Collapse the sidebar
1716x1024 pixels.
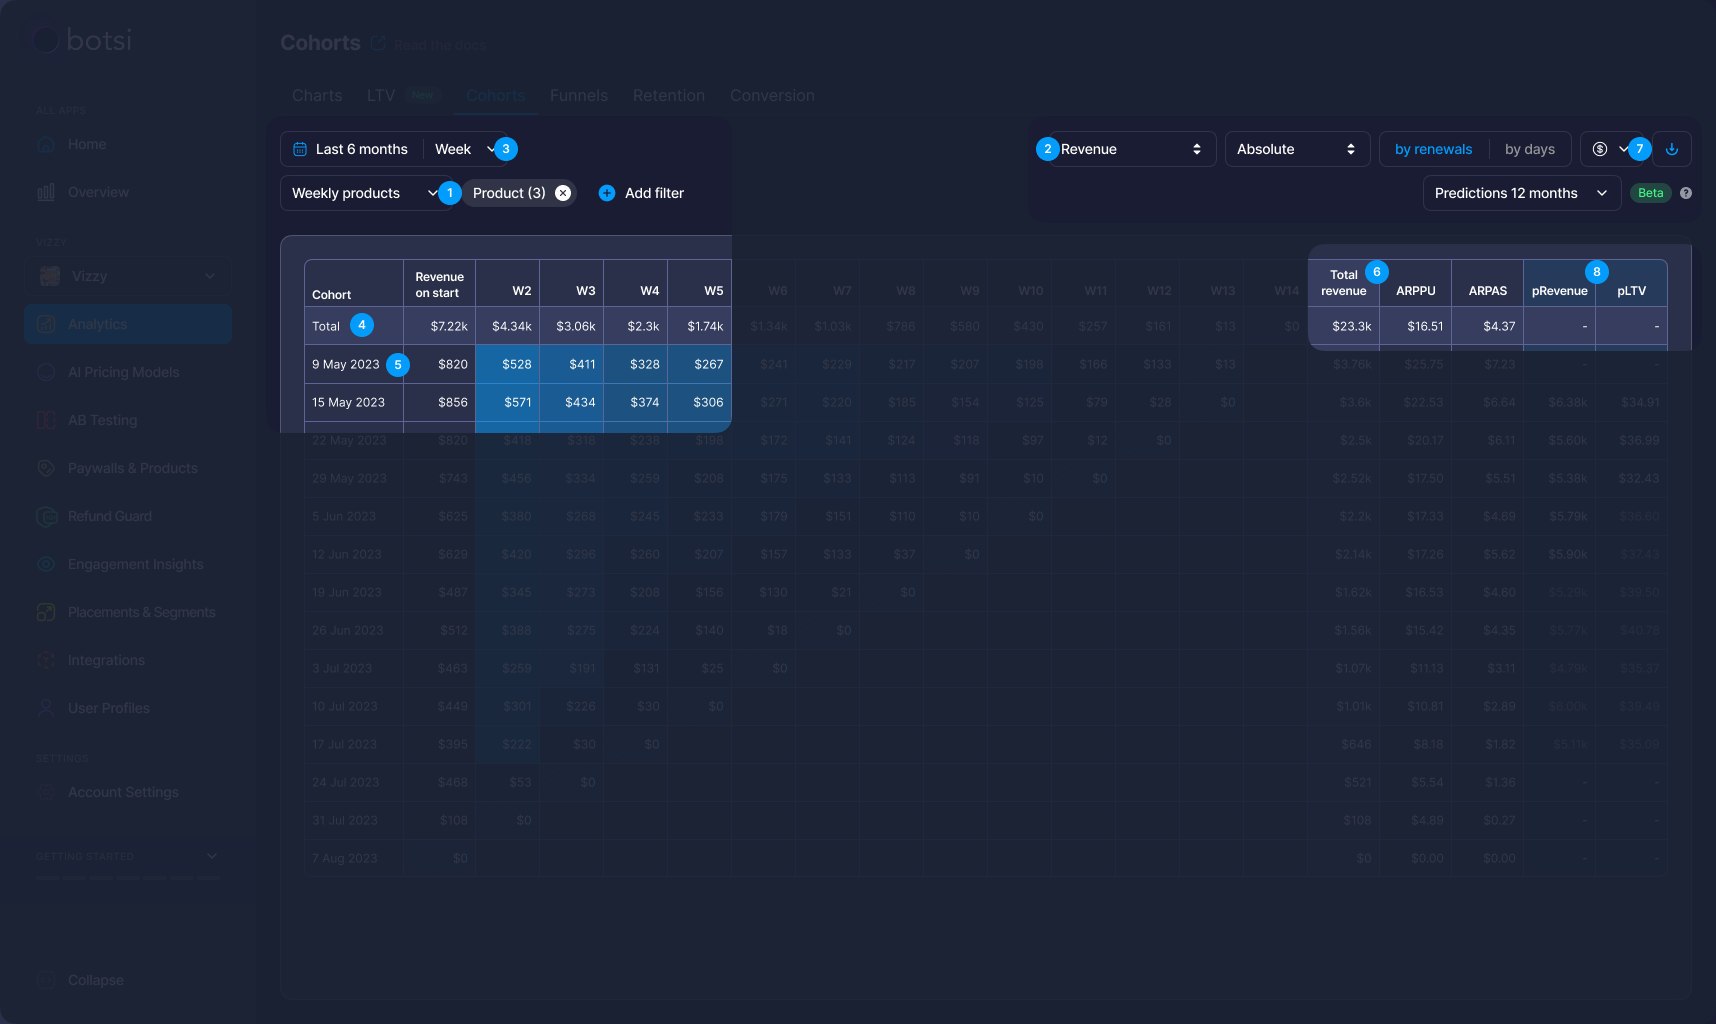coord(95,980)
